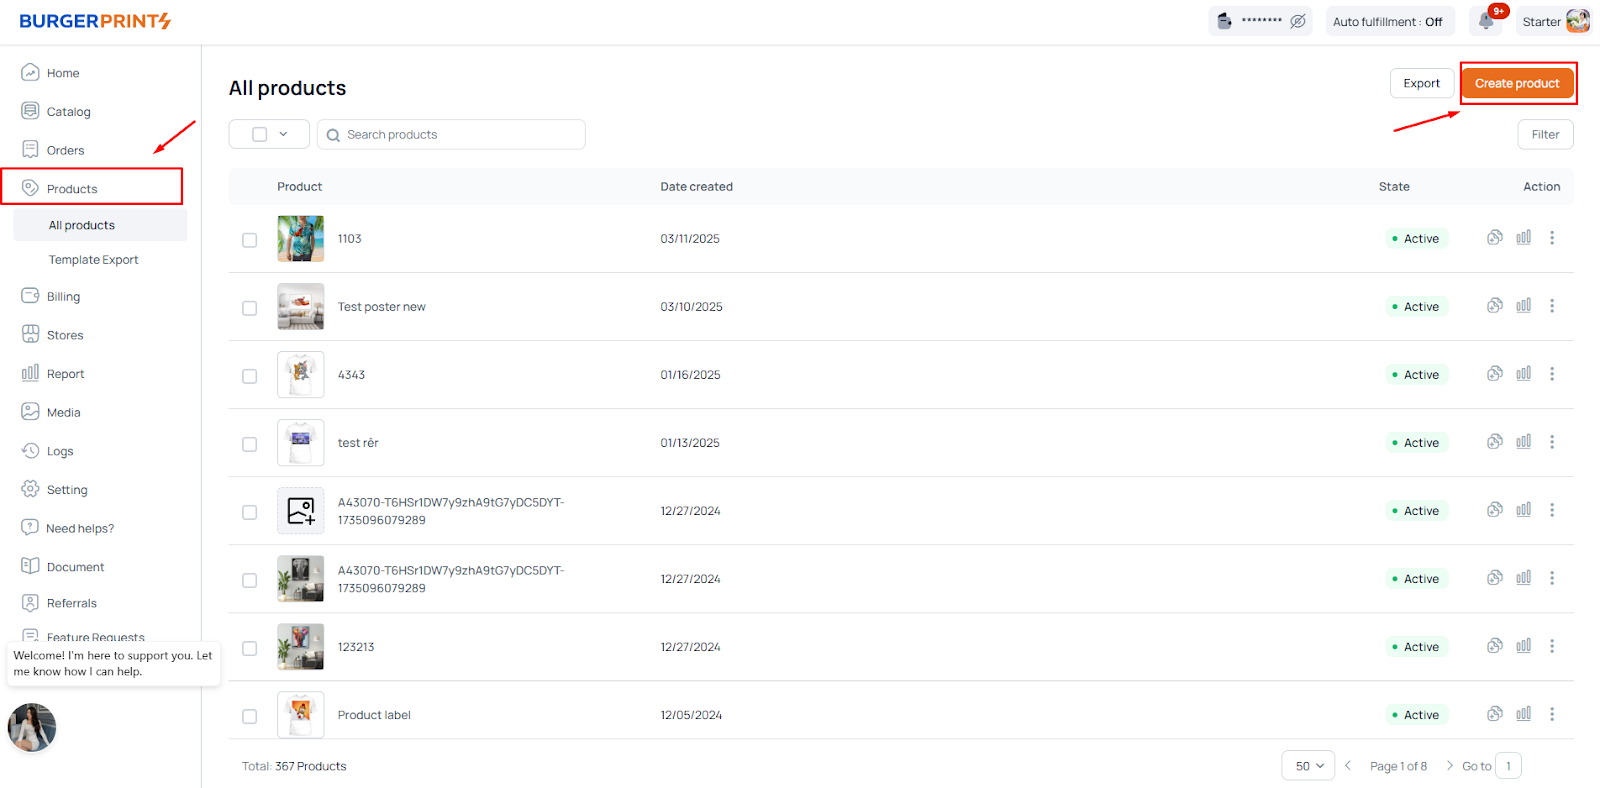Click the user profile avatar next to Starter
This screenshot has height=788, width=1600.
pyautogui.click(x=1577, y=21)
